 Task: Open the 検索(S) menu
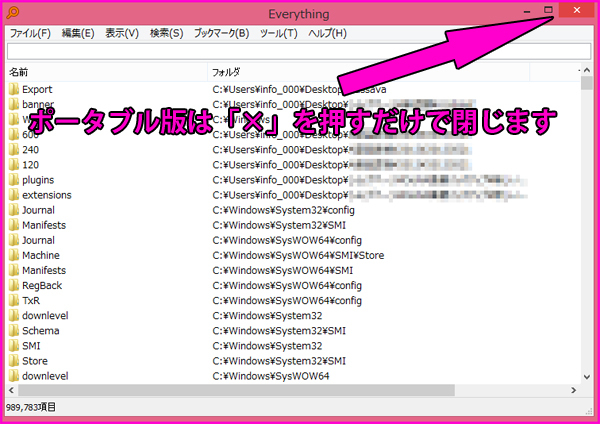pyautogui.click(x=166, y=33)
